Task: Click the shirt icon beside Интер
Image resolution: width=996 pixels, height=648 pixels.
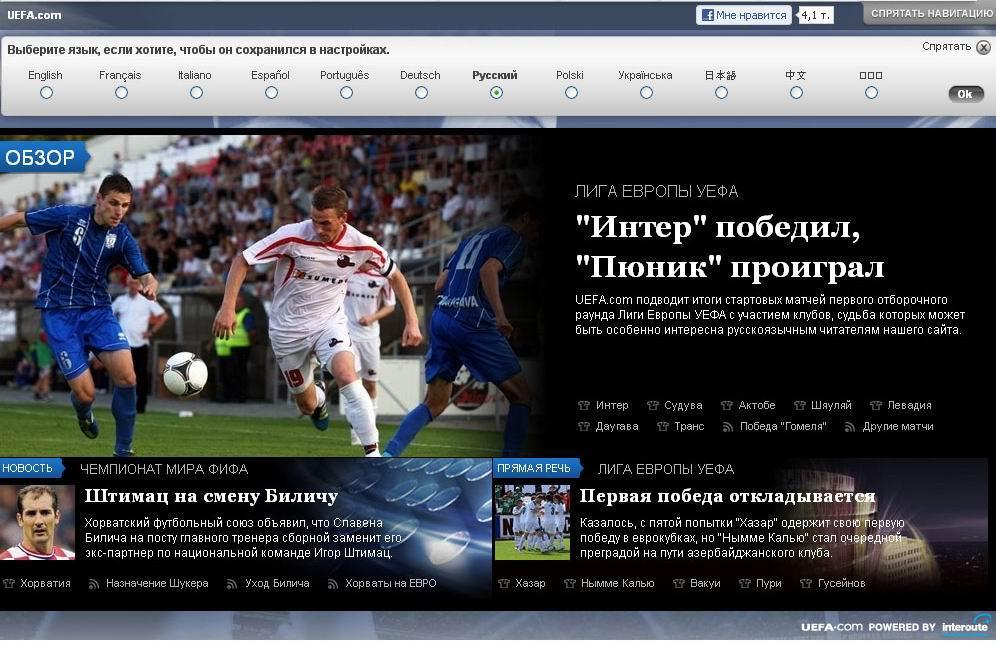Action: click(x=584, y=406)
